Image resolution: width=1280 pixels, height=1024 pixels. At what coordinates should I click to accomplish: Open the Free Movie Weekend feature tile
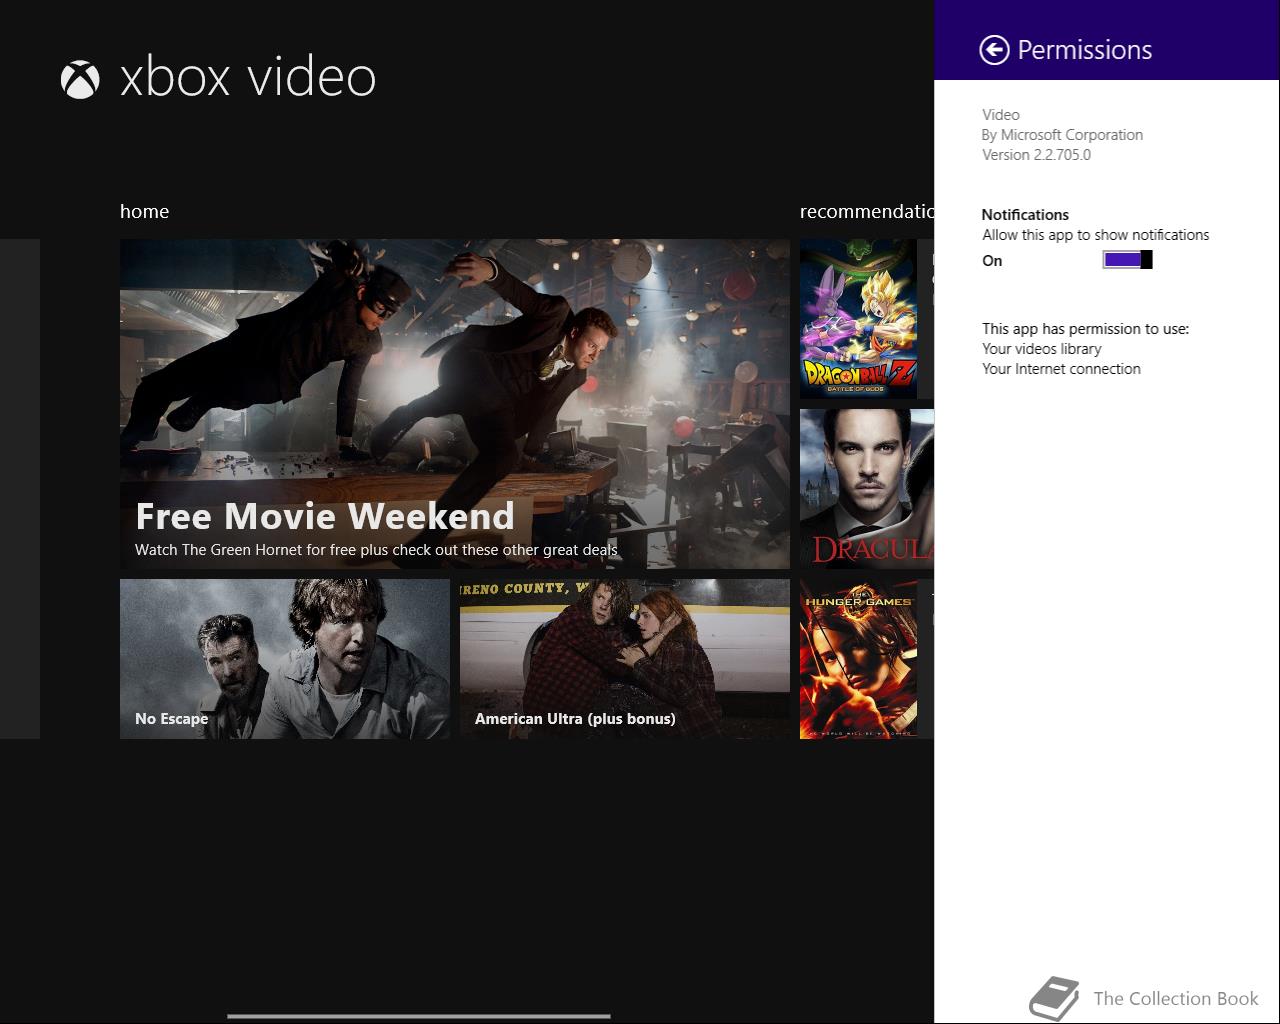pos(455,404)
